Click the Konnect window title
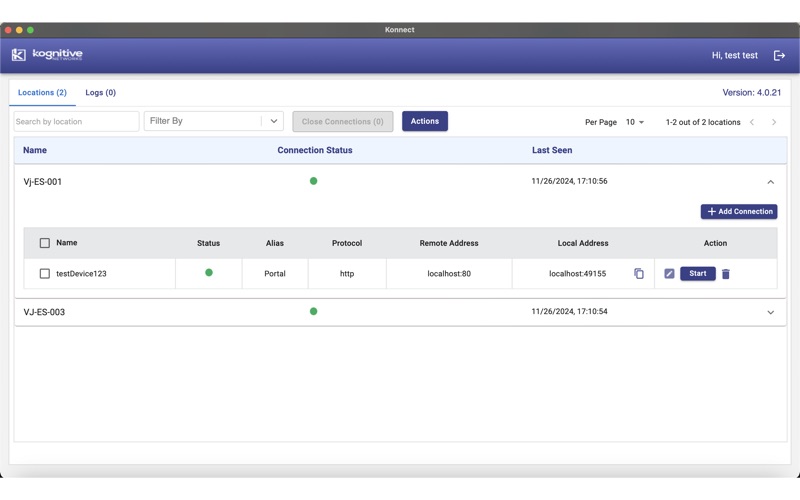800x500 pixels. pos(399,30)
